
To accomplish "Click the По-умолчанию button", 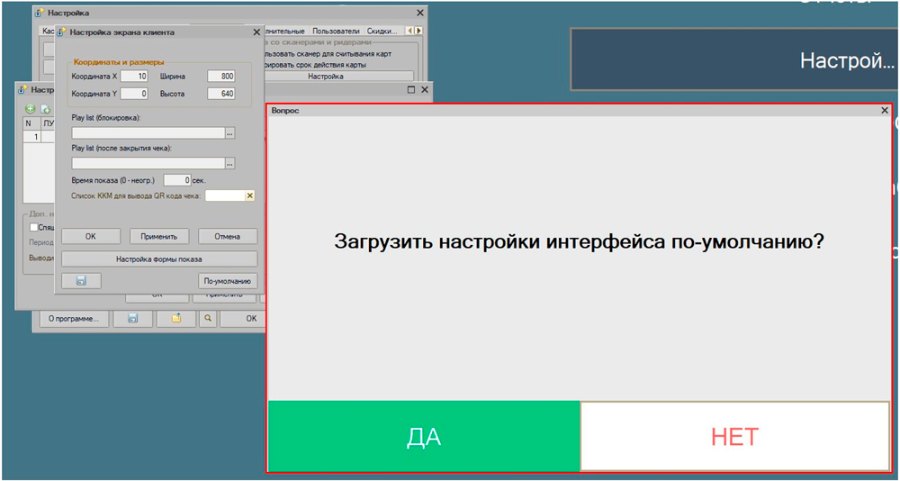I will coord(228,281).
